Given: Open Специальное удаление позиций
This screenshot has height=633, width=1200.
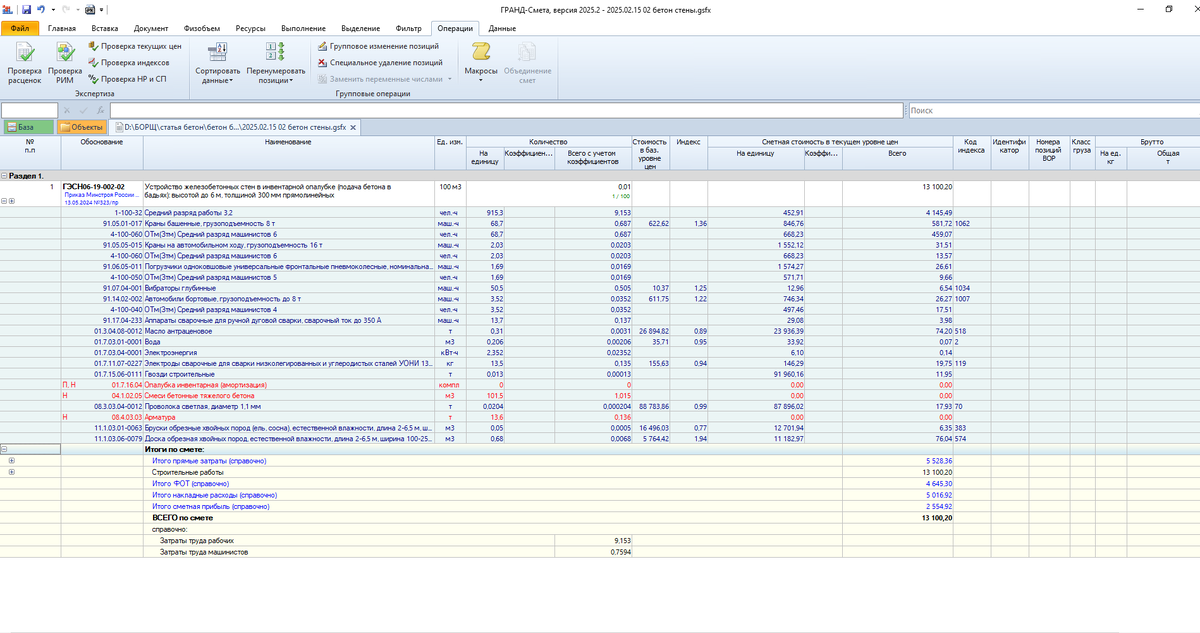Looking at the screenshot, I should click(380, 62).
